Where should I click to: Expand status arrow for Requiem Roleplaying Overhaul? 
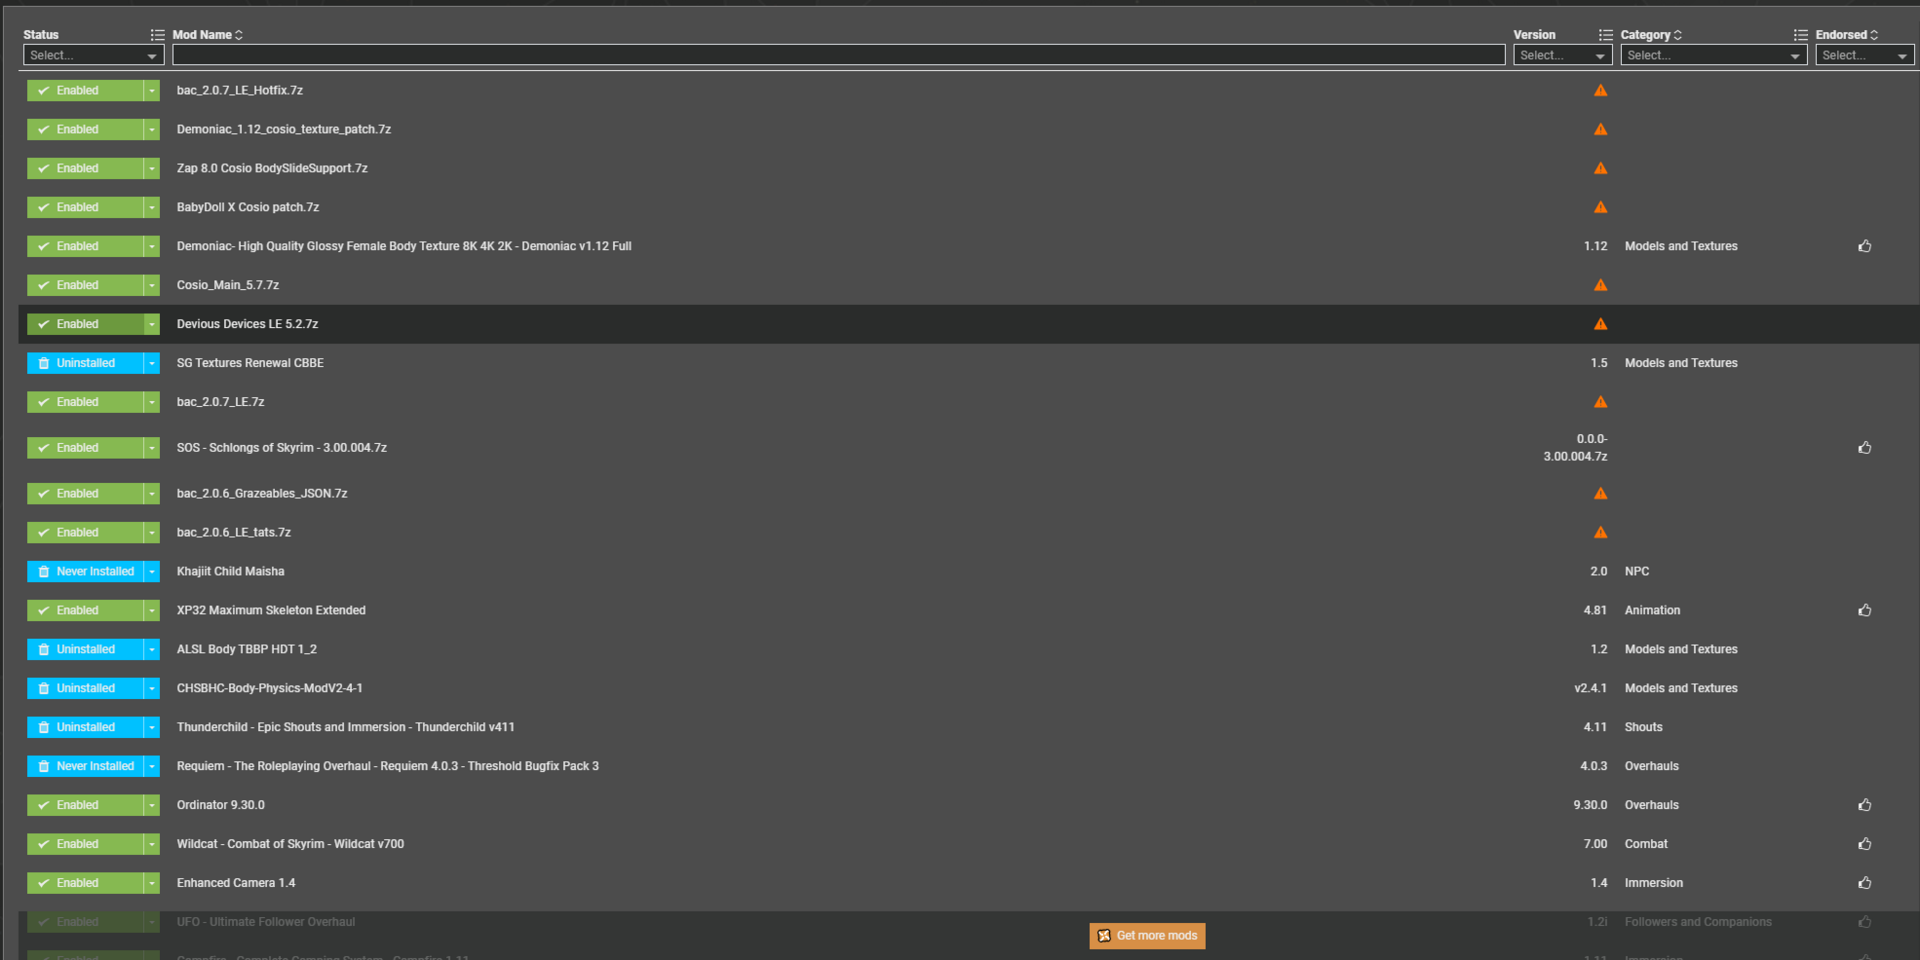(152, 766)
